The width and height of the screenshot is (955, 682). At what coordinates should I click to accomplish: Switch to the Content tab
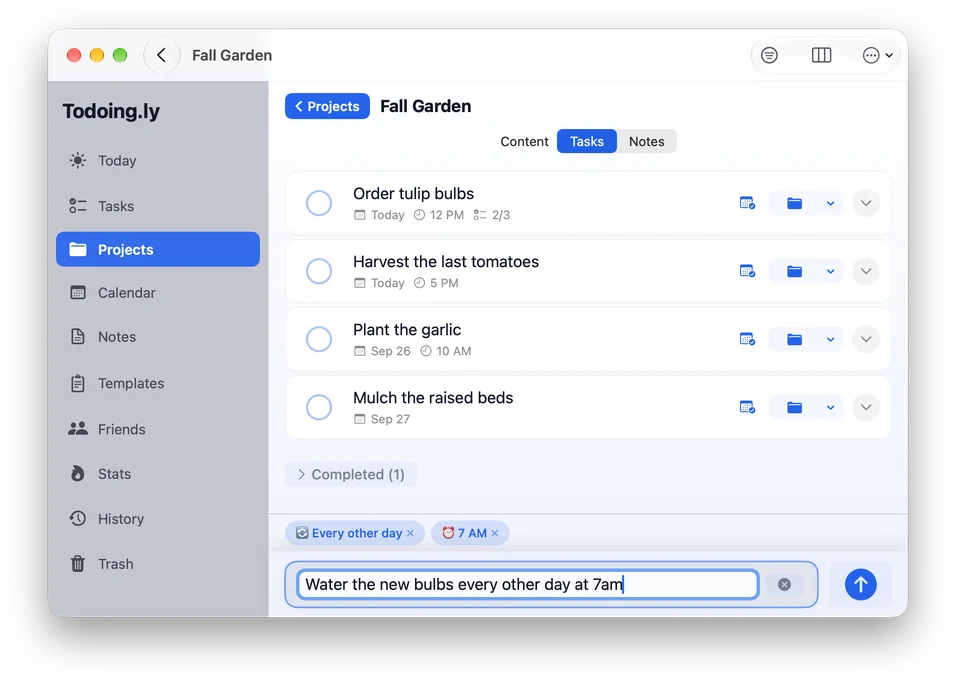[x=524, y=142]
